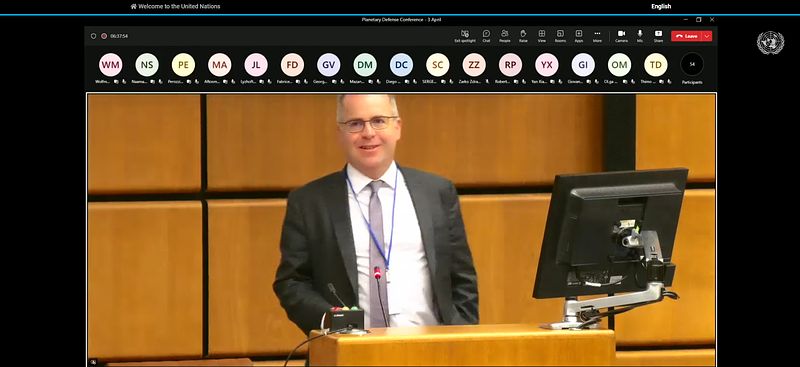The width and height of the screenshot is (800, 367).
Task: Toggle the Mic mute button
Action: [x=640, y=36]
